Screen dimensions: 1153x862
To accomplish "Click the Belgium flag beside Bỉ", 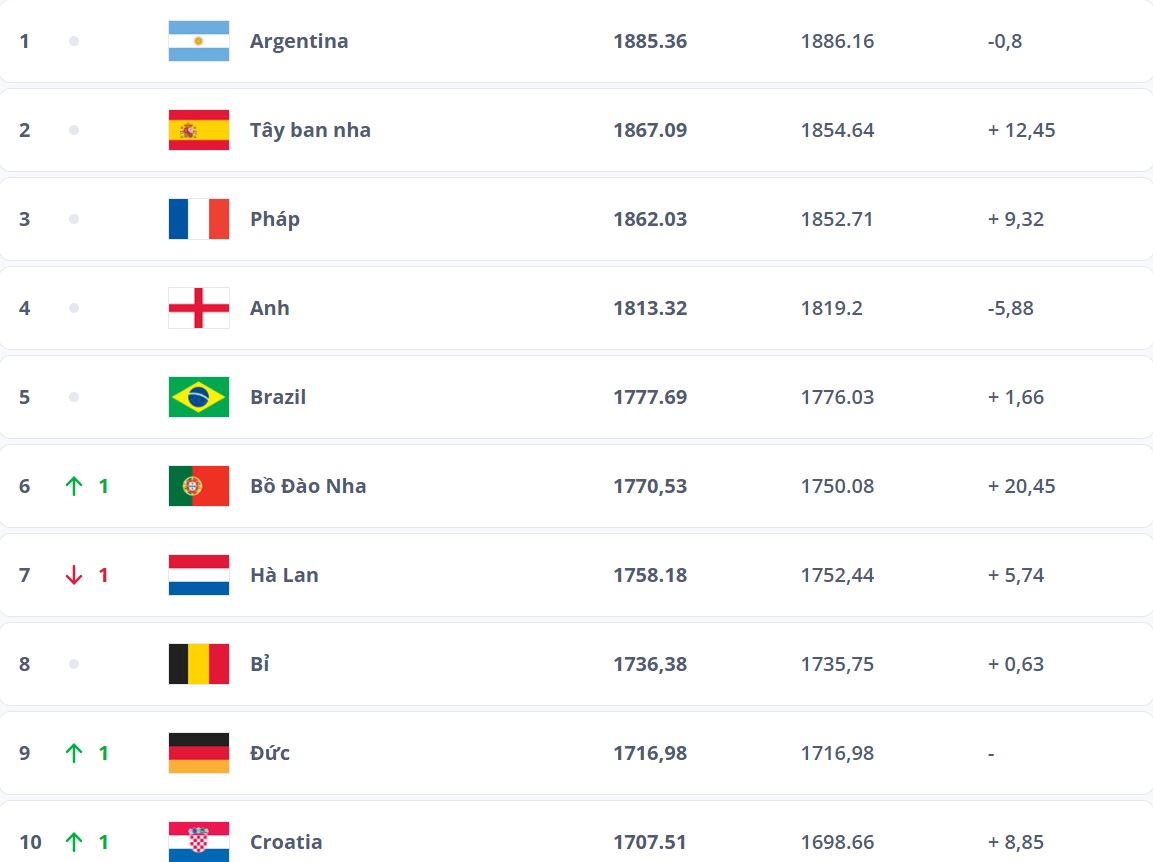I will [x=199, y=664].
